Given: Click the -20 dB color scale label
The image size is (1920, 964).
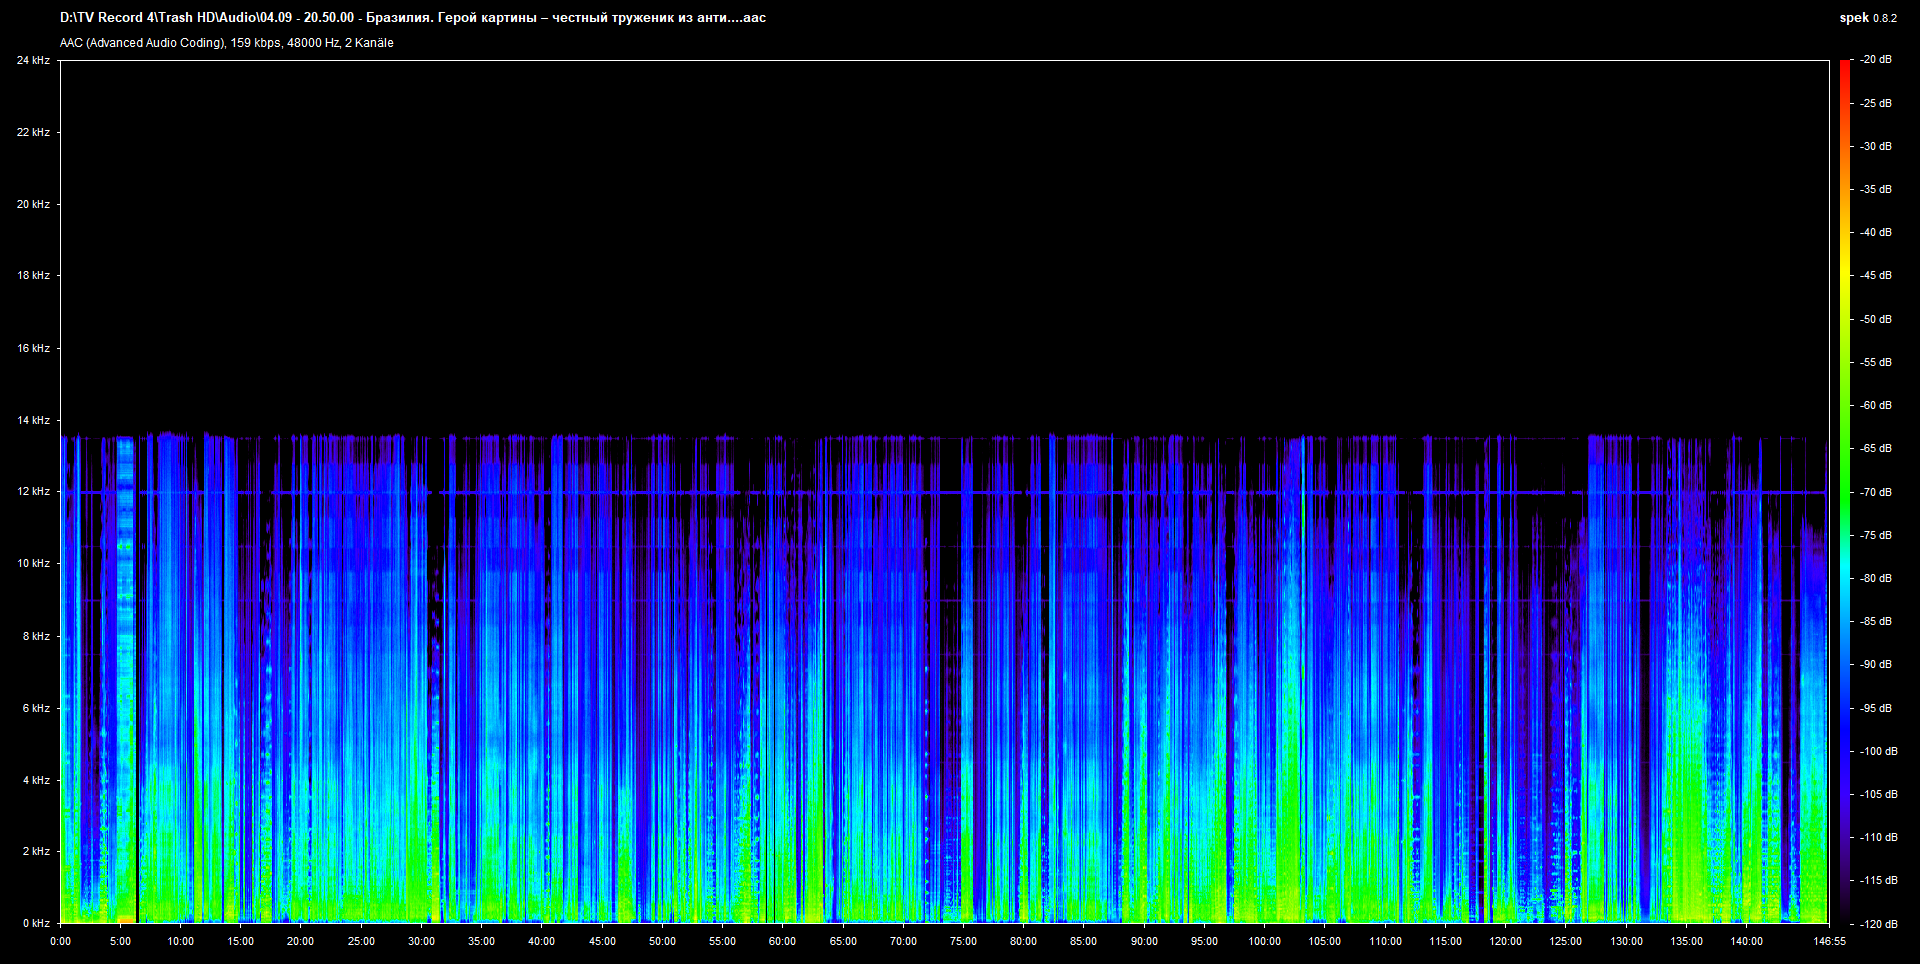Looking at the screenshot, I should (x=1876, y=60).
